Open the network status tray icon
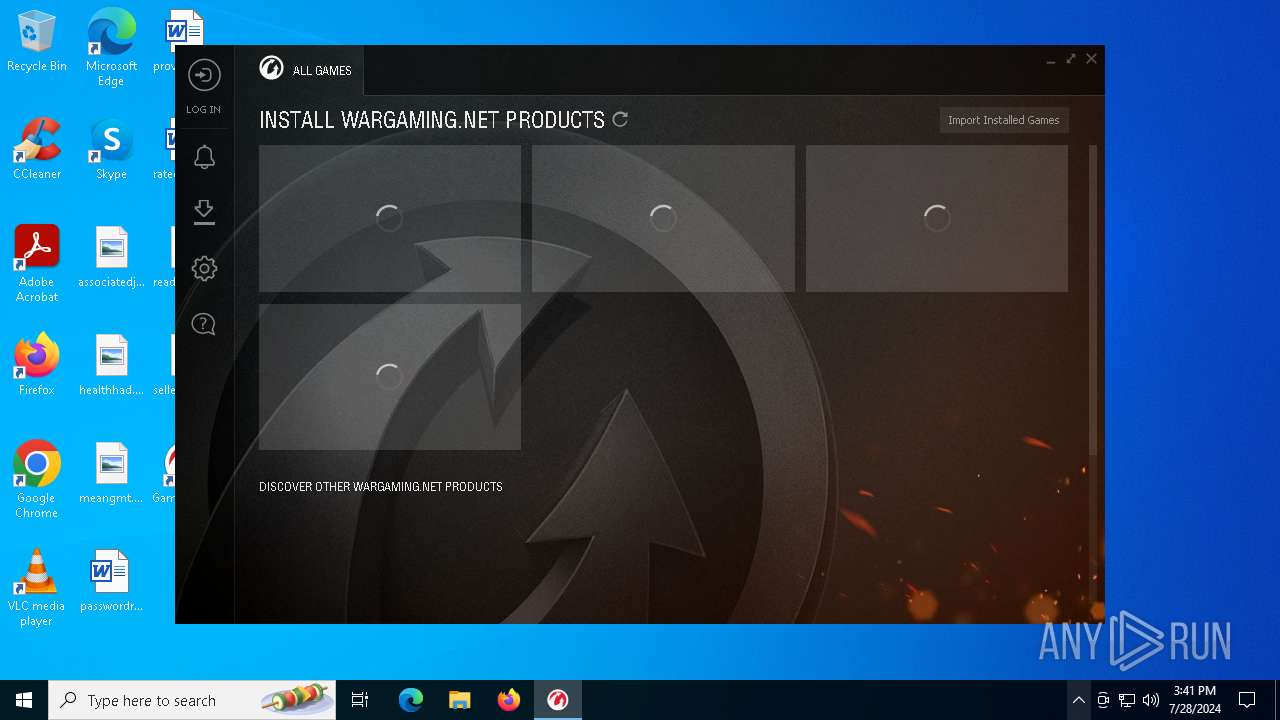This screenshot has width=1280, height=720. coord(1127,700)
